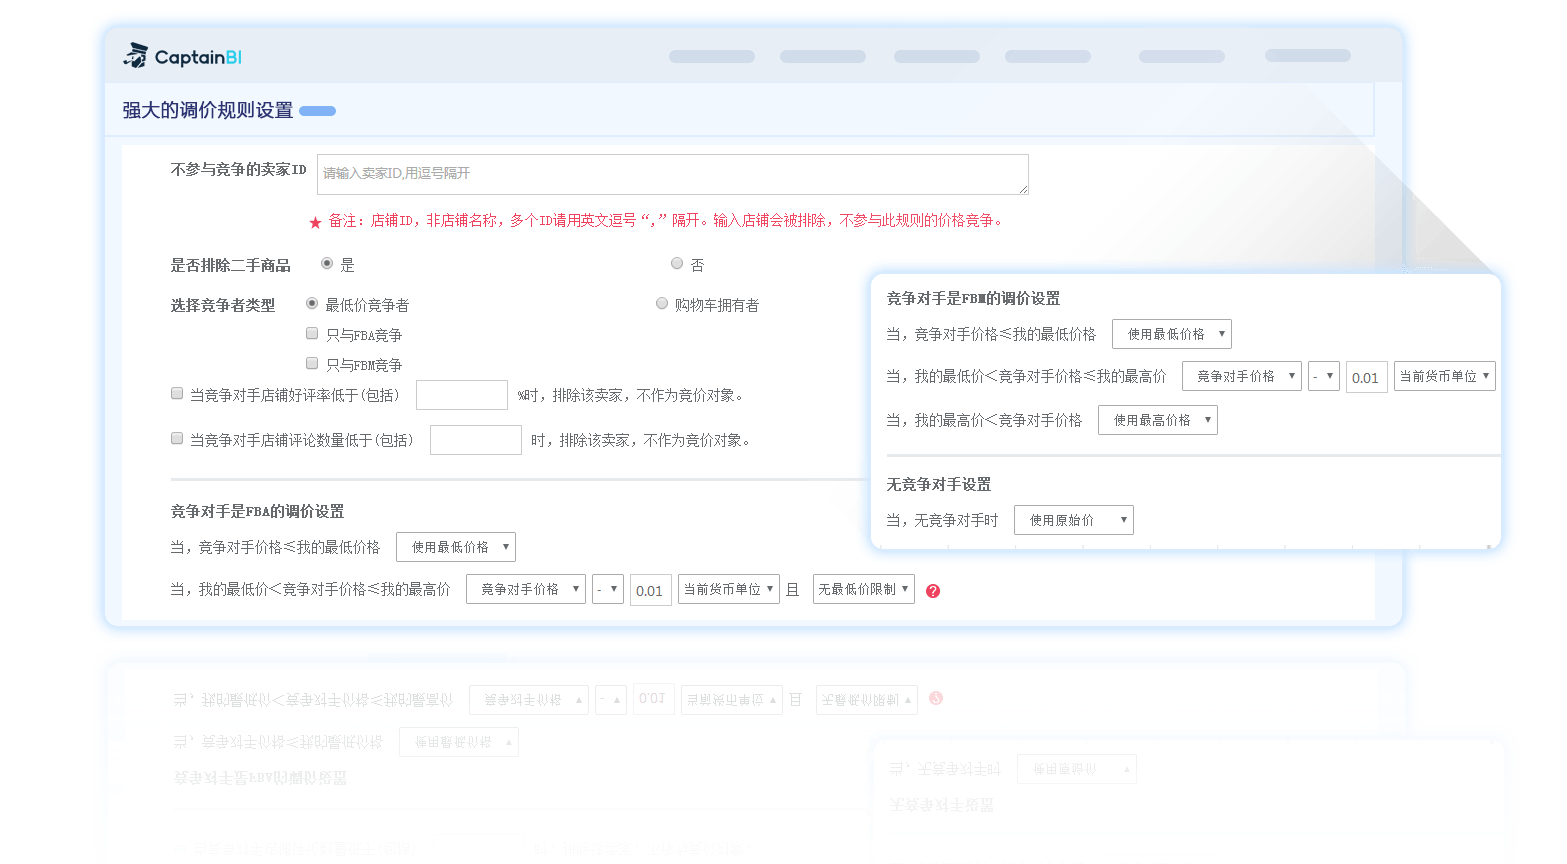1567x864 pixels.
Task: Open 无最低价限制 dropdown
Action: point(864,589)
